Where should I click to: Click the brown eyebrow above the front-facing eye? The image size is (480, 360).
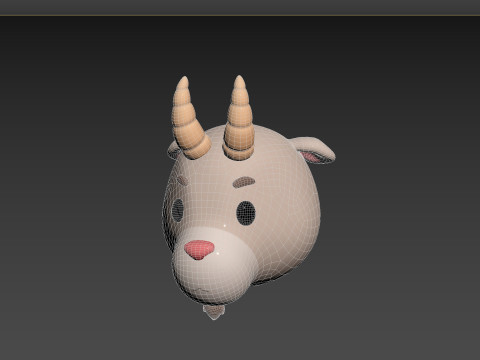(244, 182)
